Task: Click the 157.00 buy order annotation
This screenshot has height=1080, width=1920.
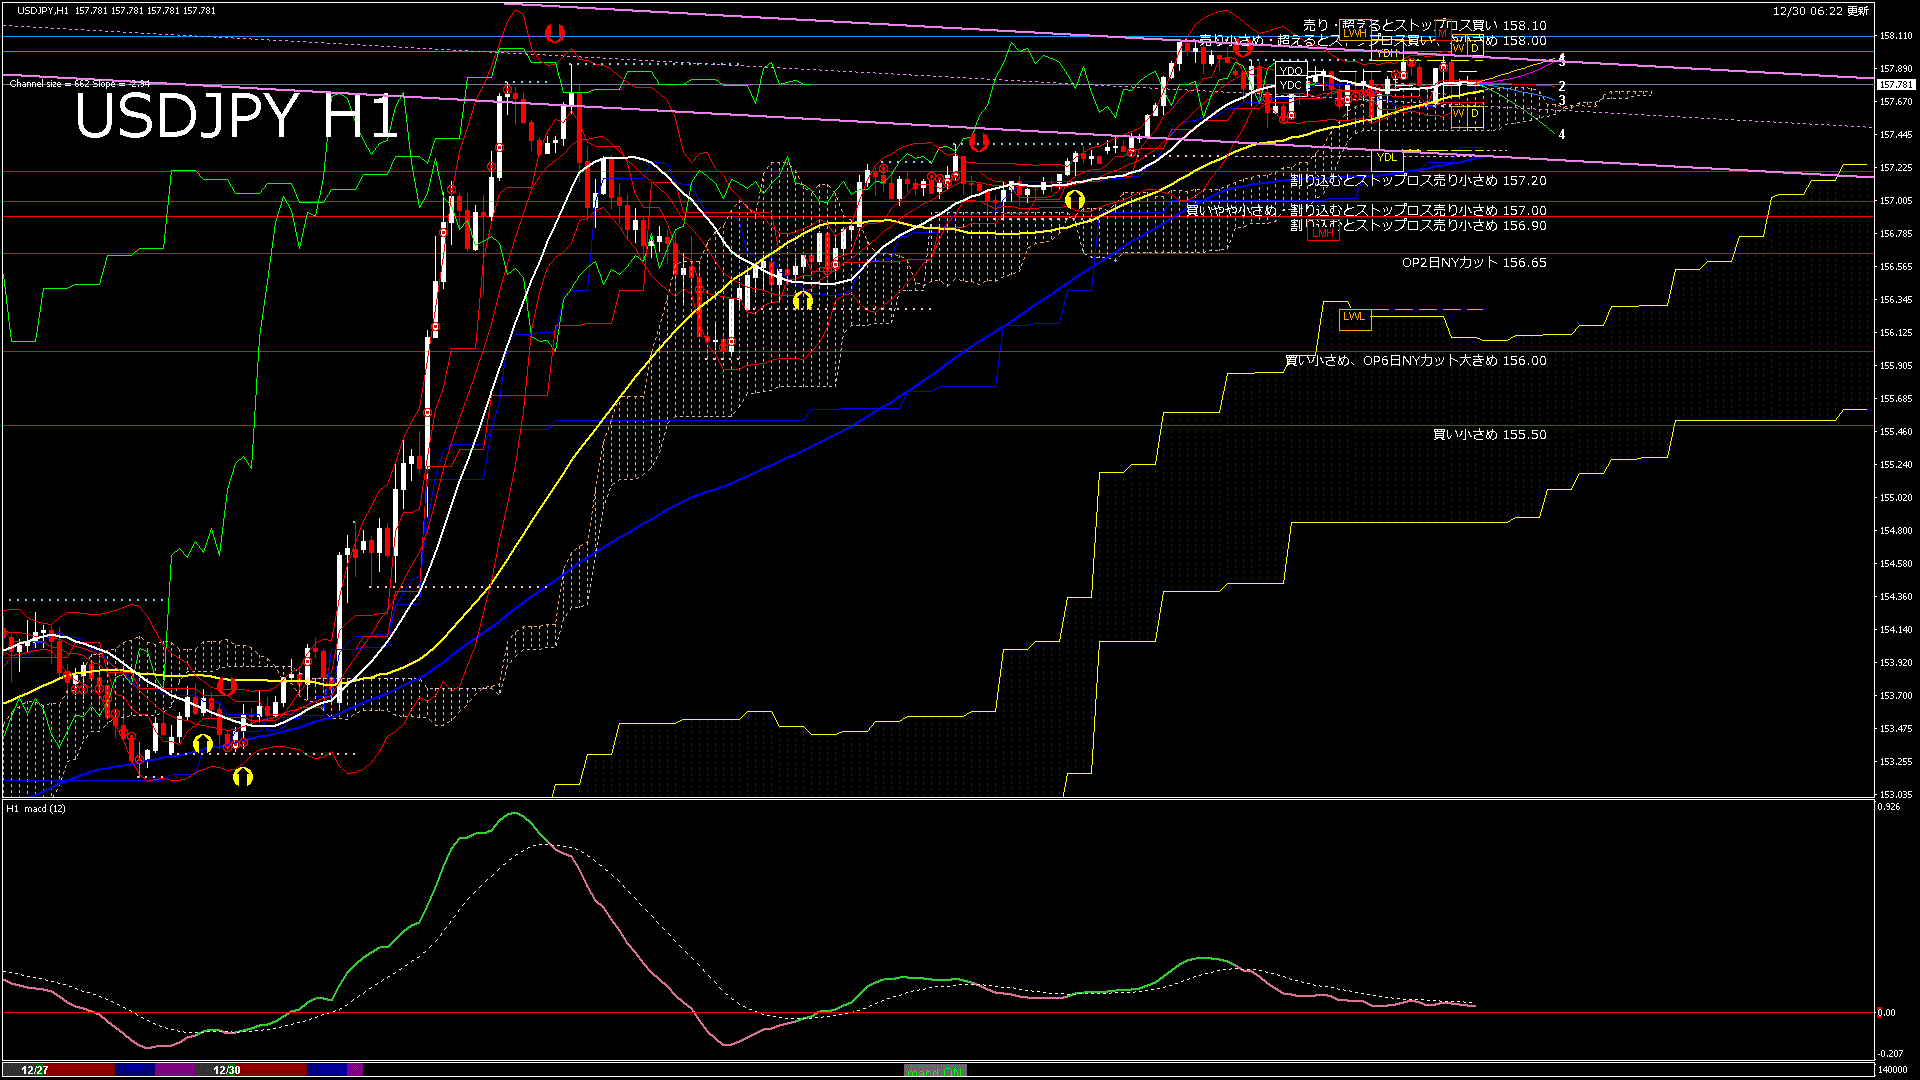Action: (x=1366, y=211)
